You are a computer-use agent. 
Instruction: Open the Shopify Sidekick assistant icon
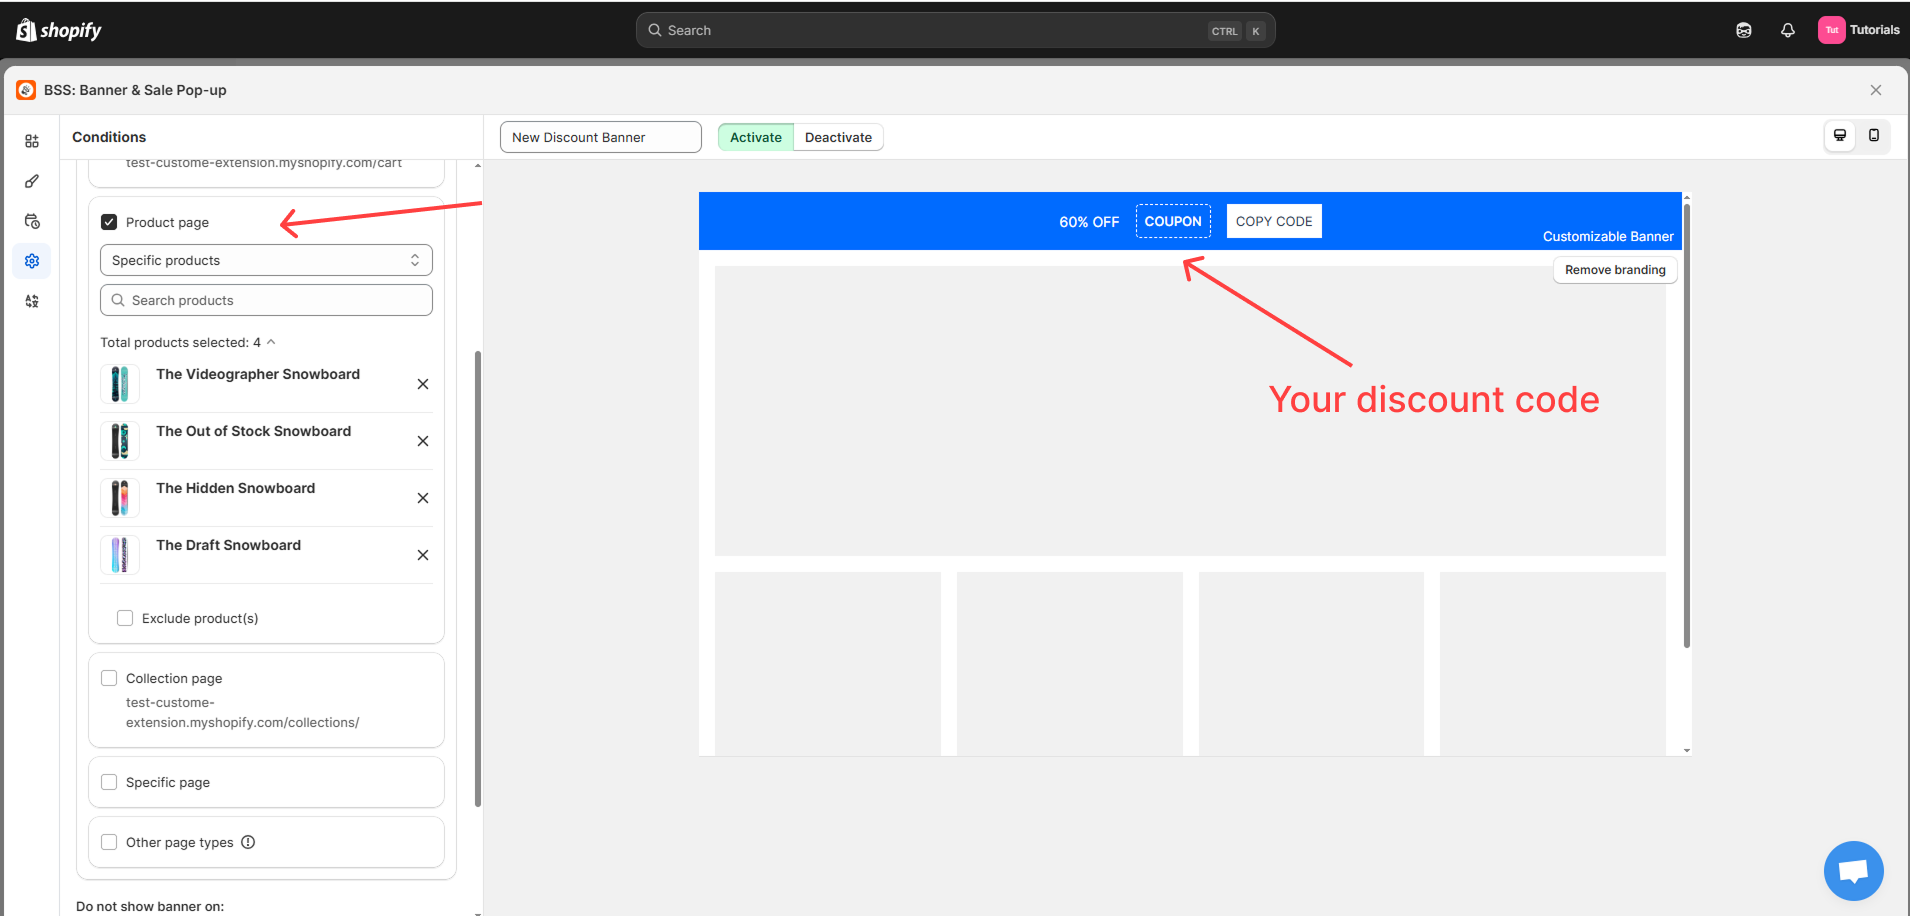click(x=1744, y=30)
